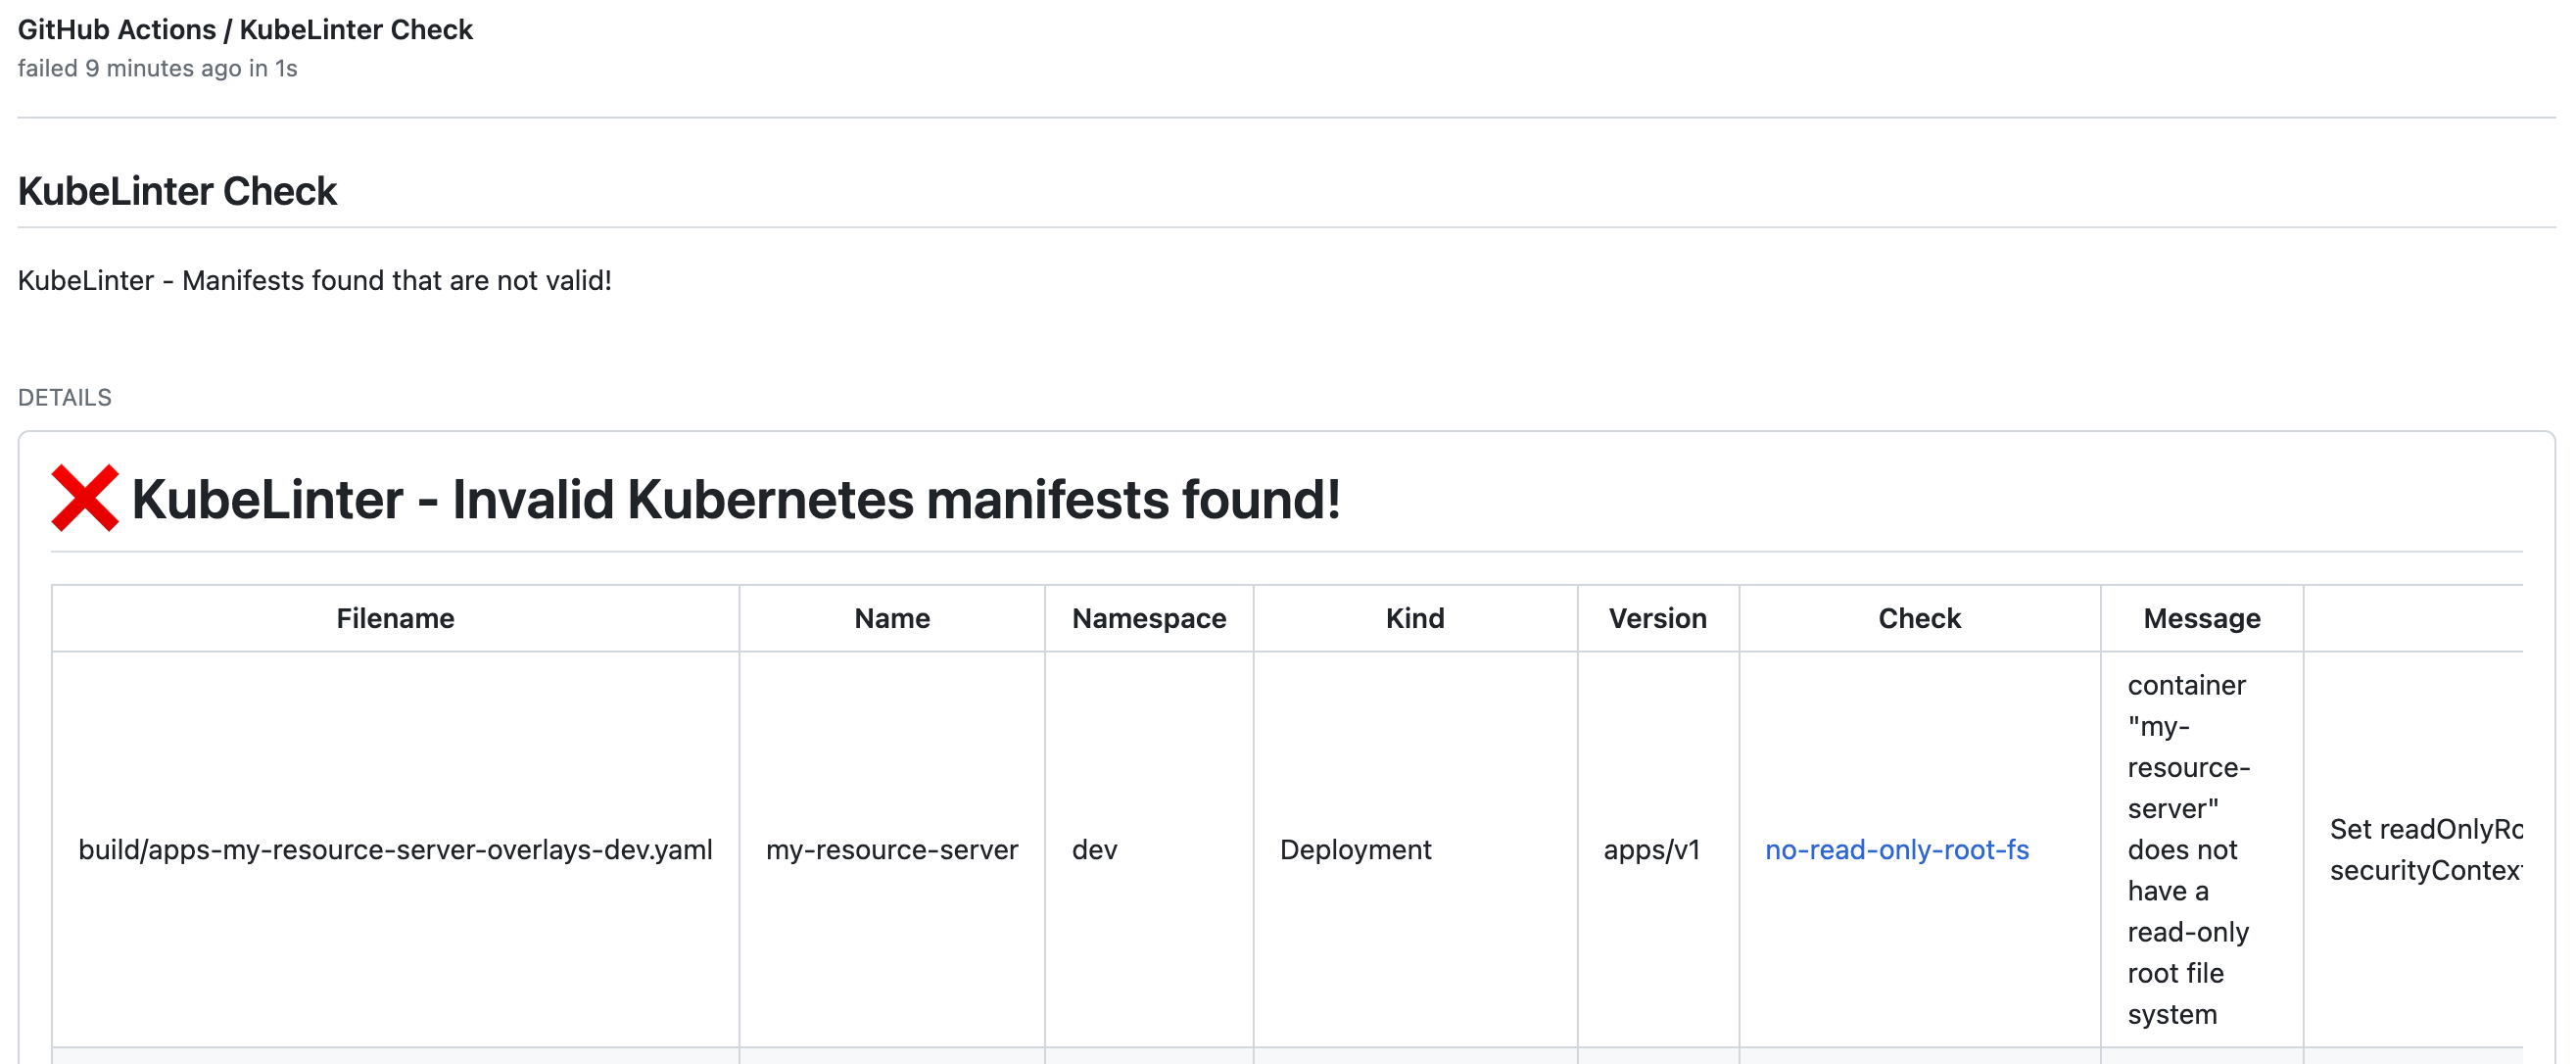
Task: Click the Deployment kind cell
Action: click(1355, 849)
